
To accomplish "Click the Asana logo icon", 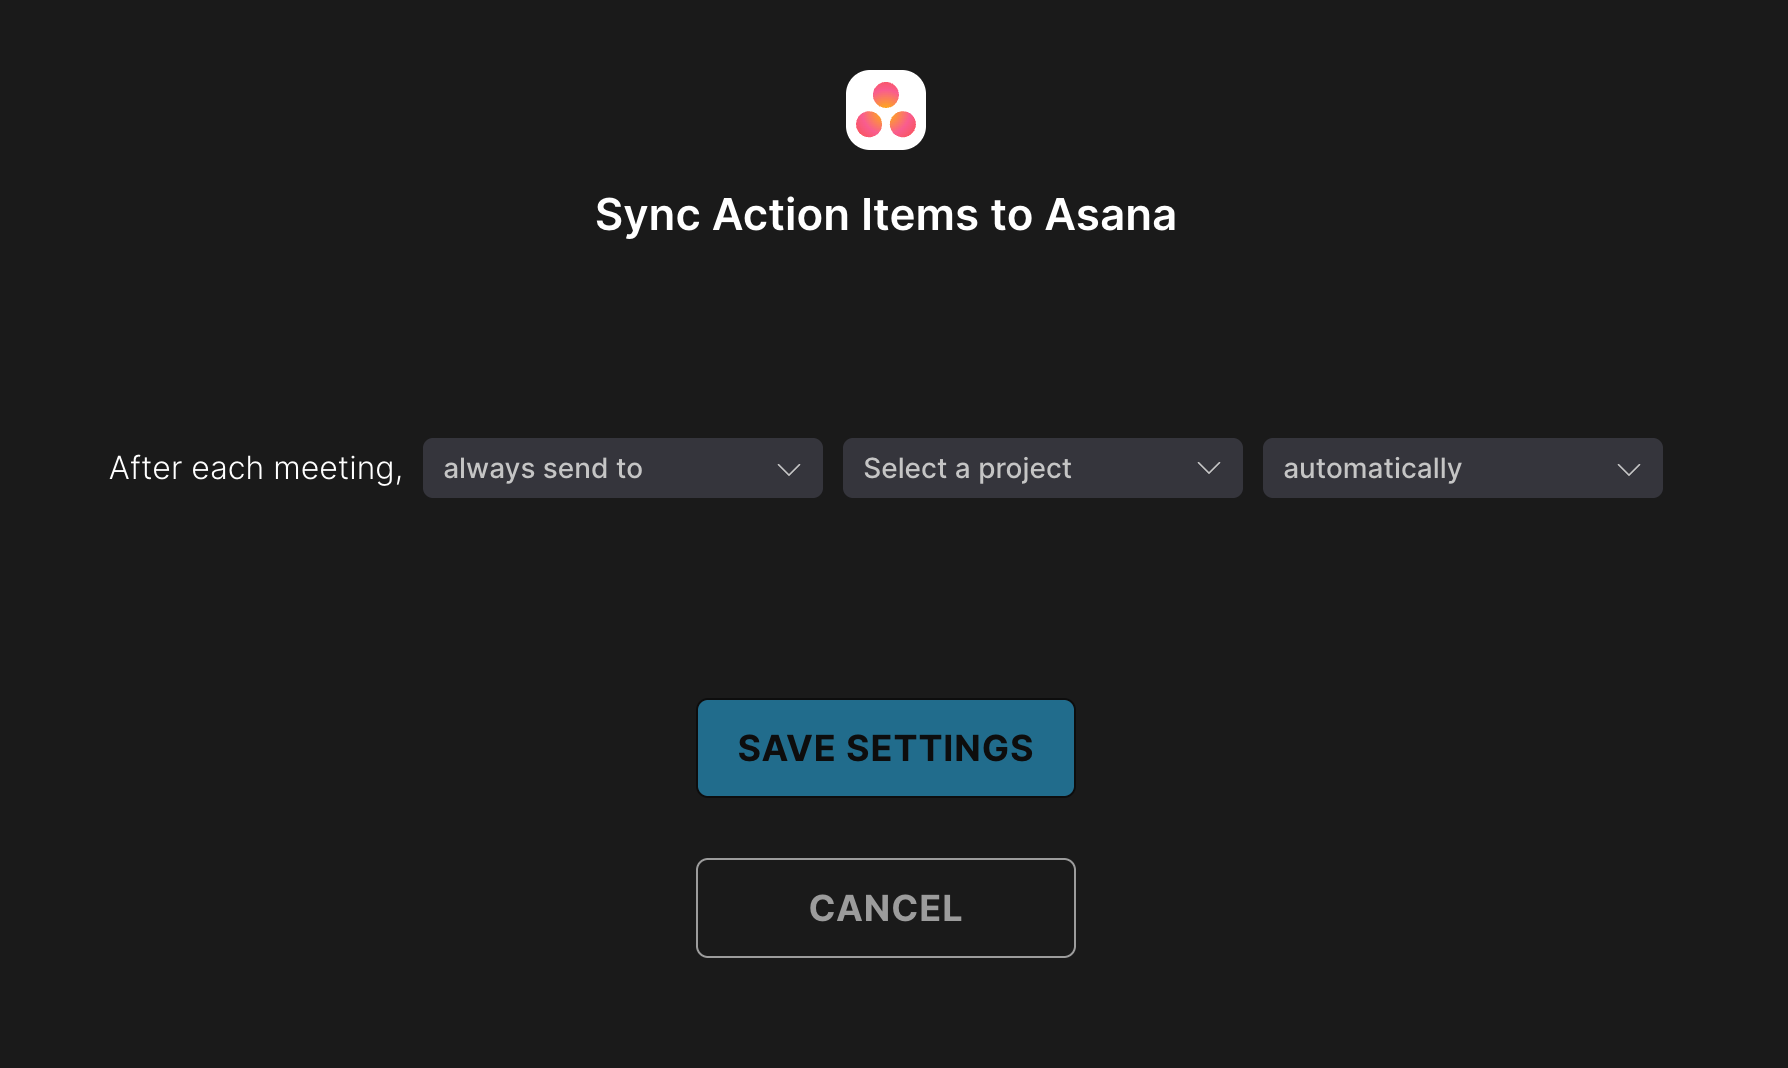I will pyautogui.click(x=885, y=110).
